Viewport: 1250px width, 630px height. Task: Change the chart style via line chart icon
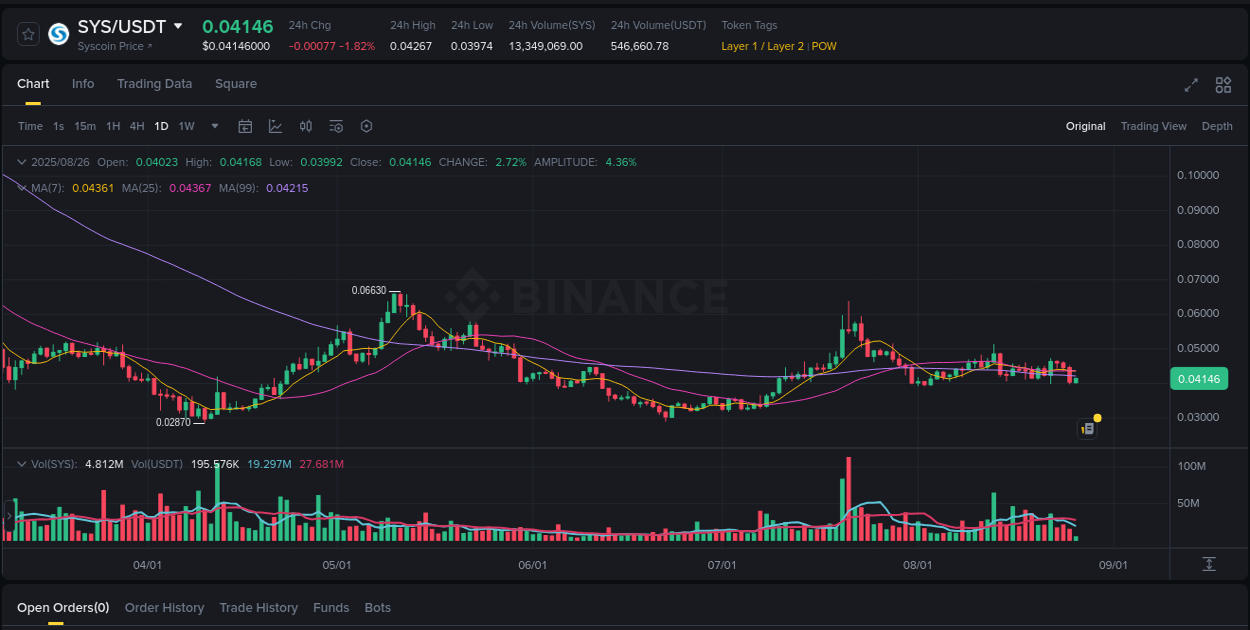click(275, 126)
